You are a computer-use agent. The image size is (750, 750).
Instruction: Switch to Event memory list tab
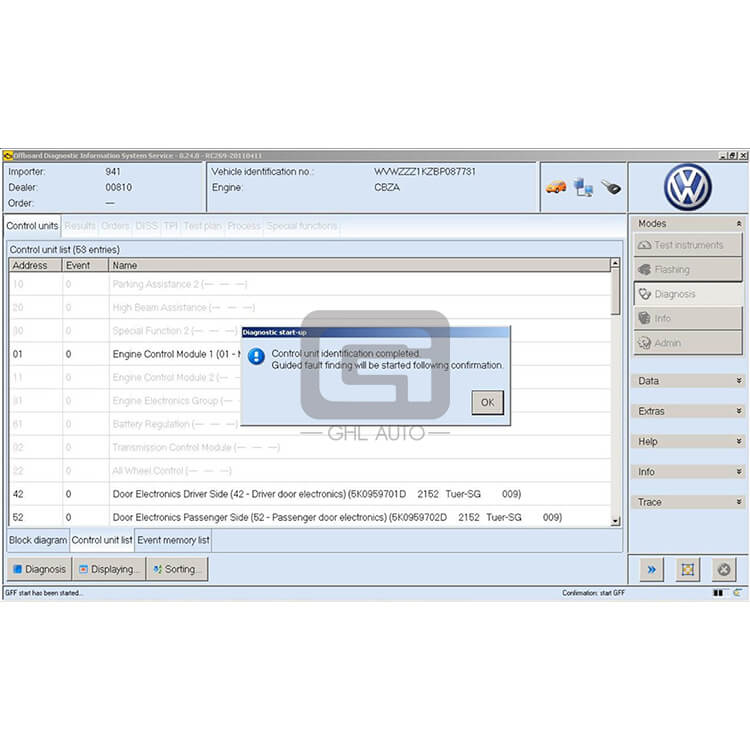pos(173,540)
